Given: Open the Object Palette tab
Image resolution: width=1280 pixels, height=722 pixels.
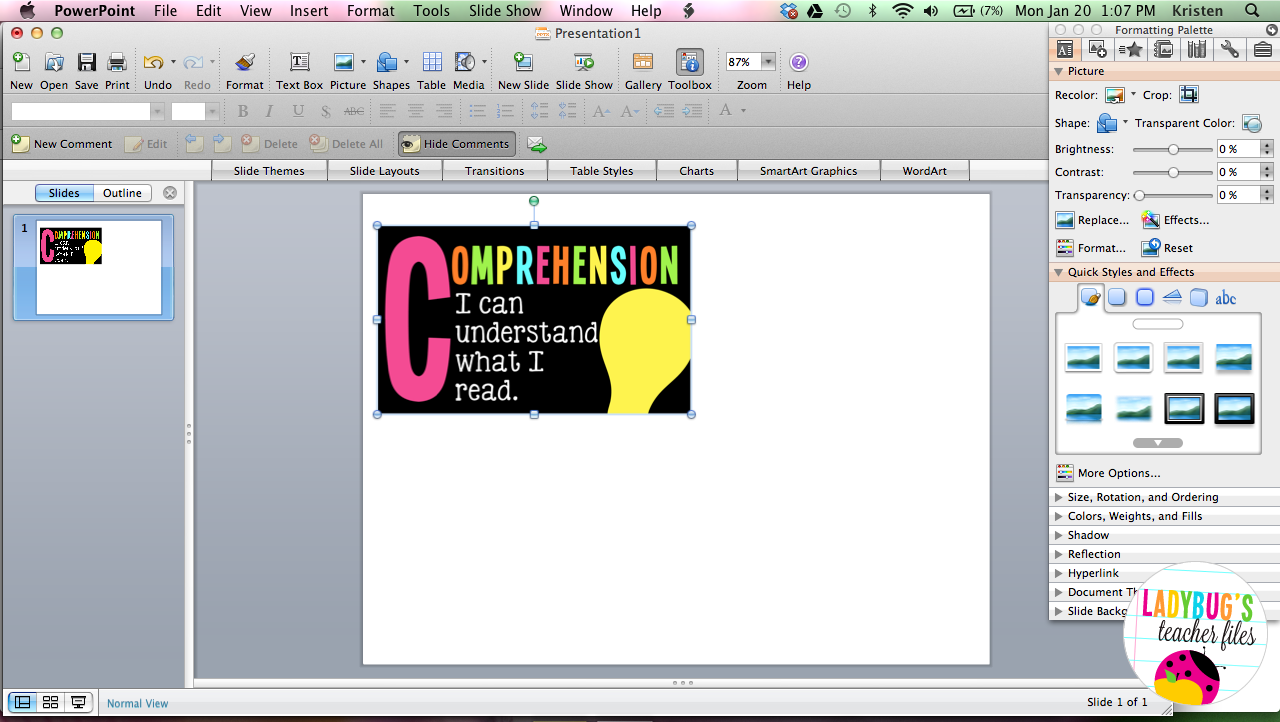Looking at the screenshot, I should [1098, 49].
